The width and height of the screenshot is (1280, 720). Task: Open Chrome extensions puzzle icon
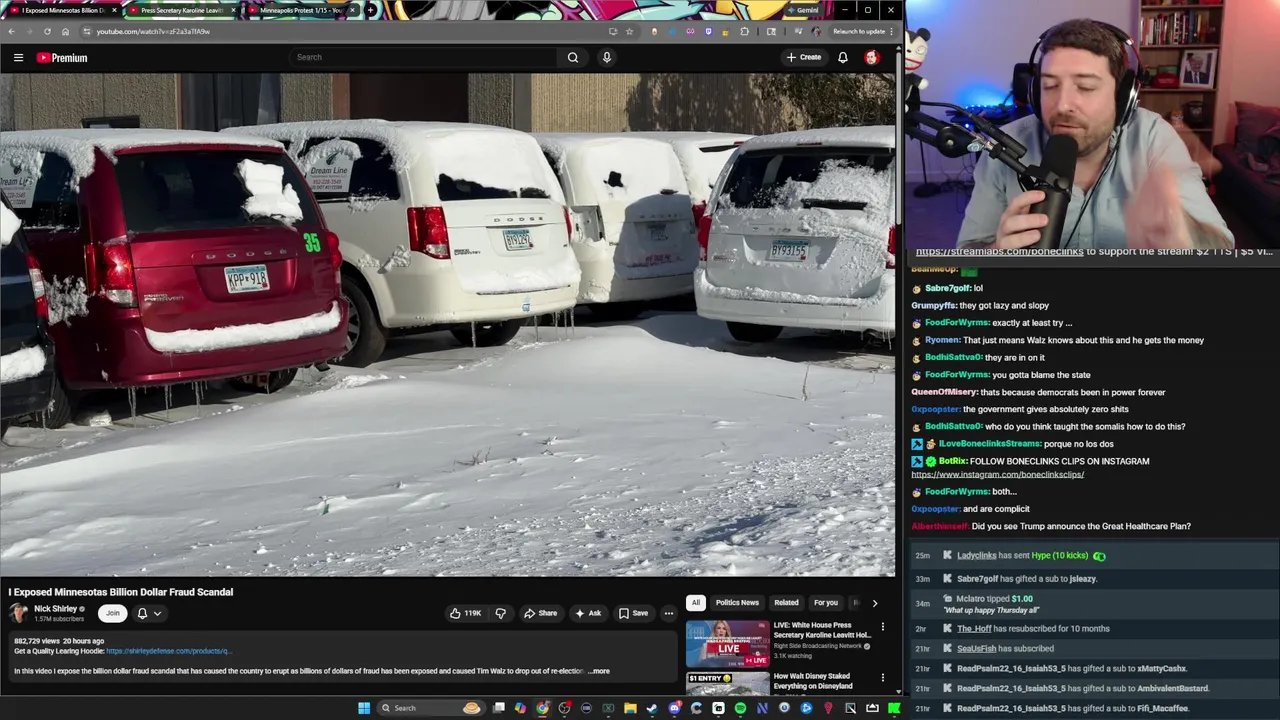tap(744, 31)
